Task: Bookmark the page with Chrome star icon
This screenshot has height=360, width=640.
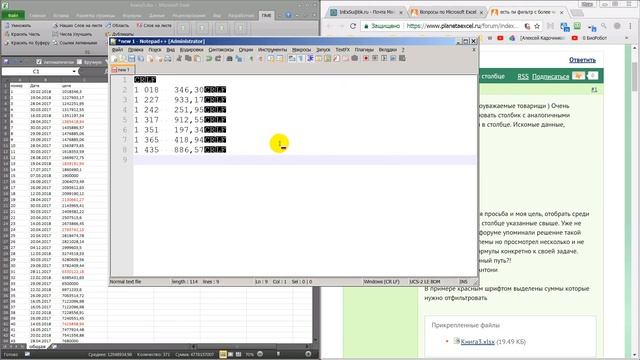Action: (x=537, y=26)
